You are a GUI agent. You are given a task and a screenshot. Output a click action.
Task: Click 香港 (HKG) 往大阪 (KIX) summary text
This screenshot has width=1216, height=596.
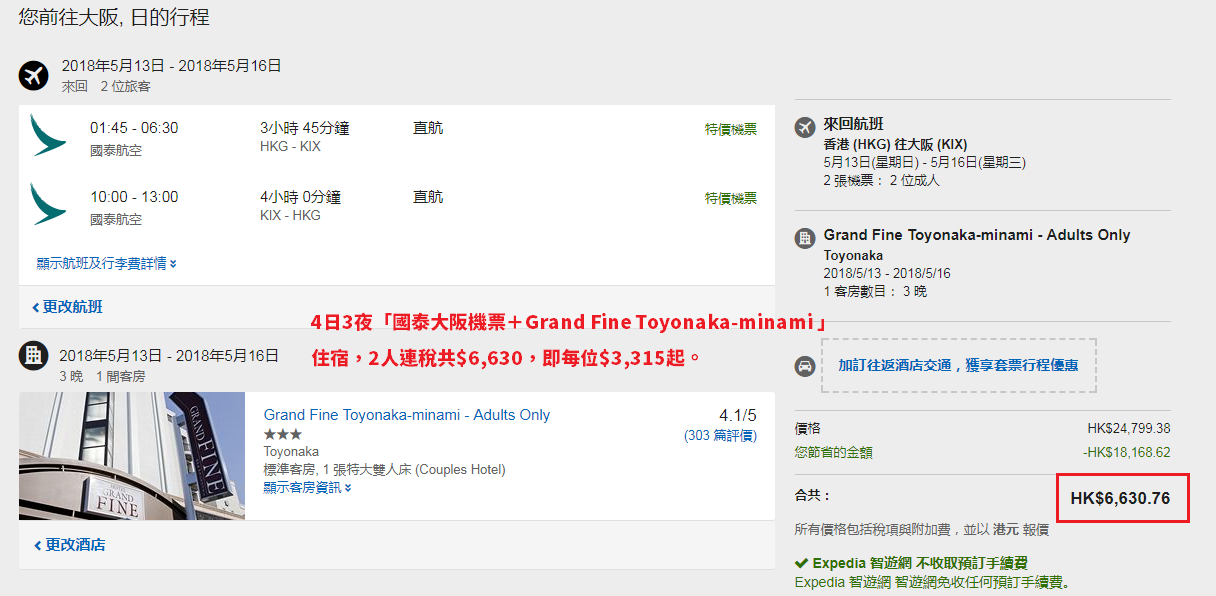895,144
